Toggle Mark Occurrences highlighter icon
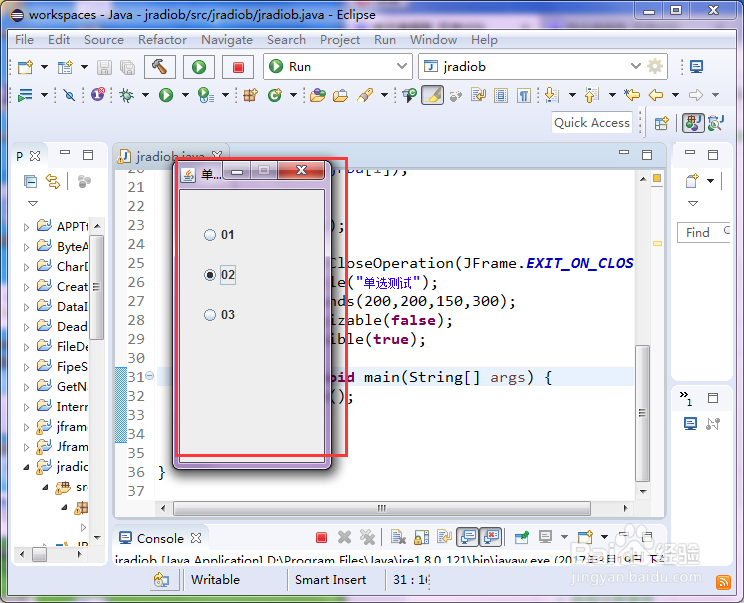This screenshot has width=744, height=603. pyautogui.click(x=432, y=95)
